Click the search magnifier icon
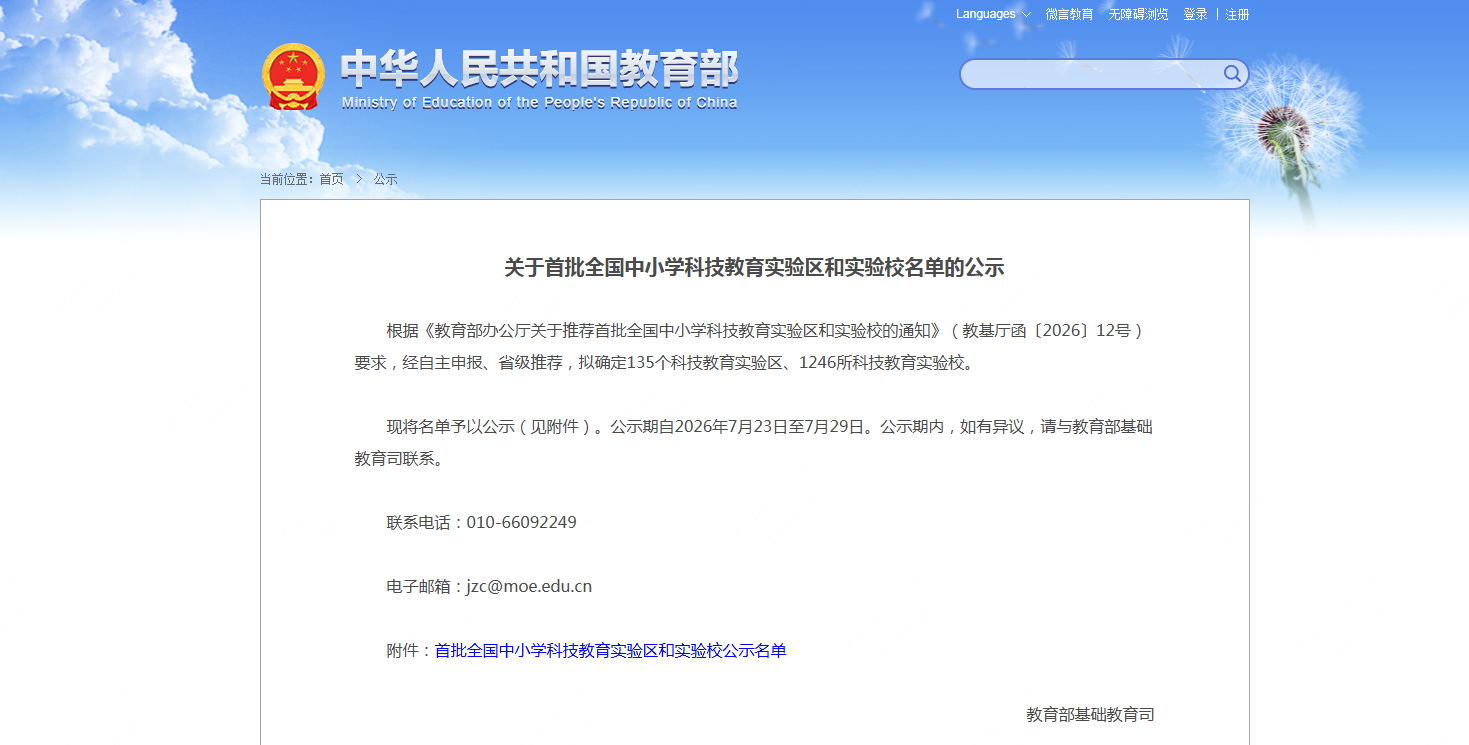This screenshot has width=1469, height=745. tap(1232, 74)
